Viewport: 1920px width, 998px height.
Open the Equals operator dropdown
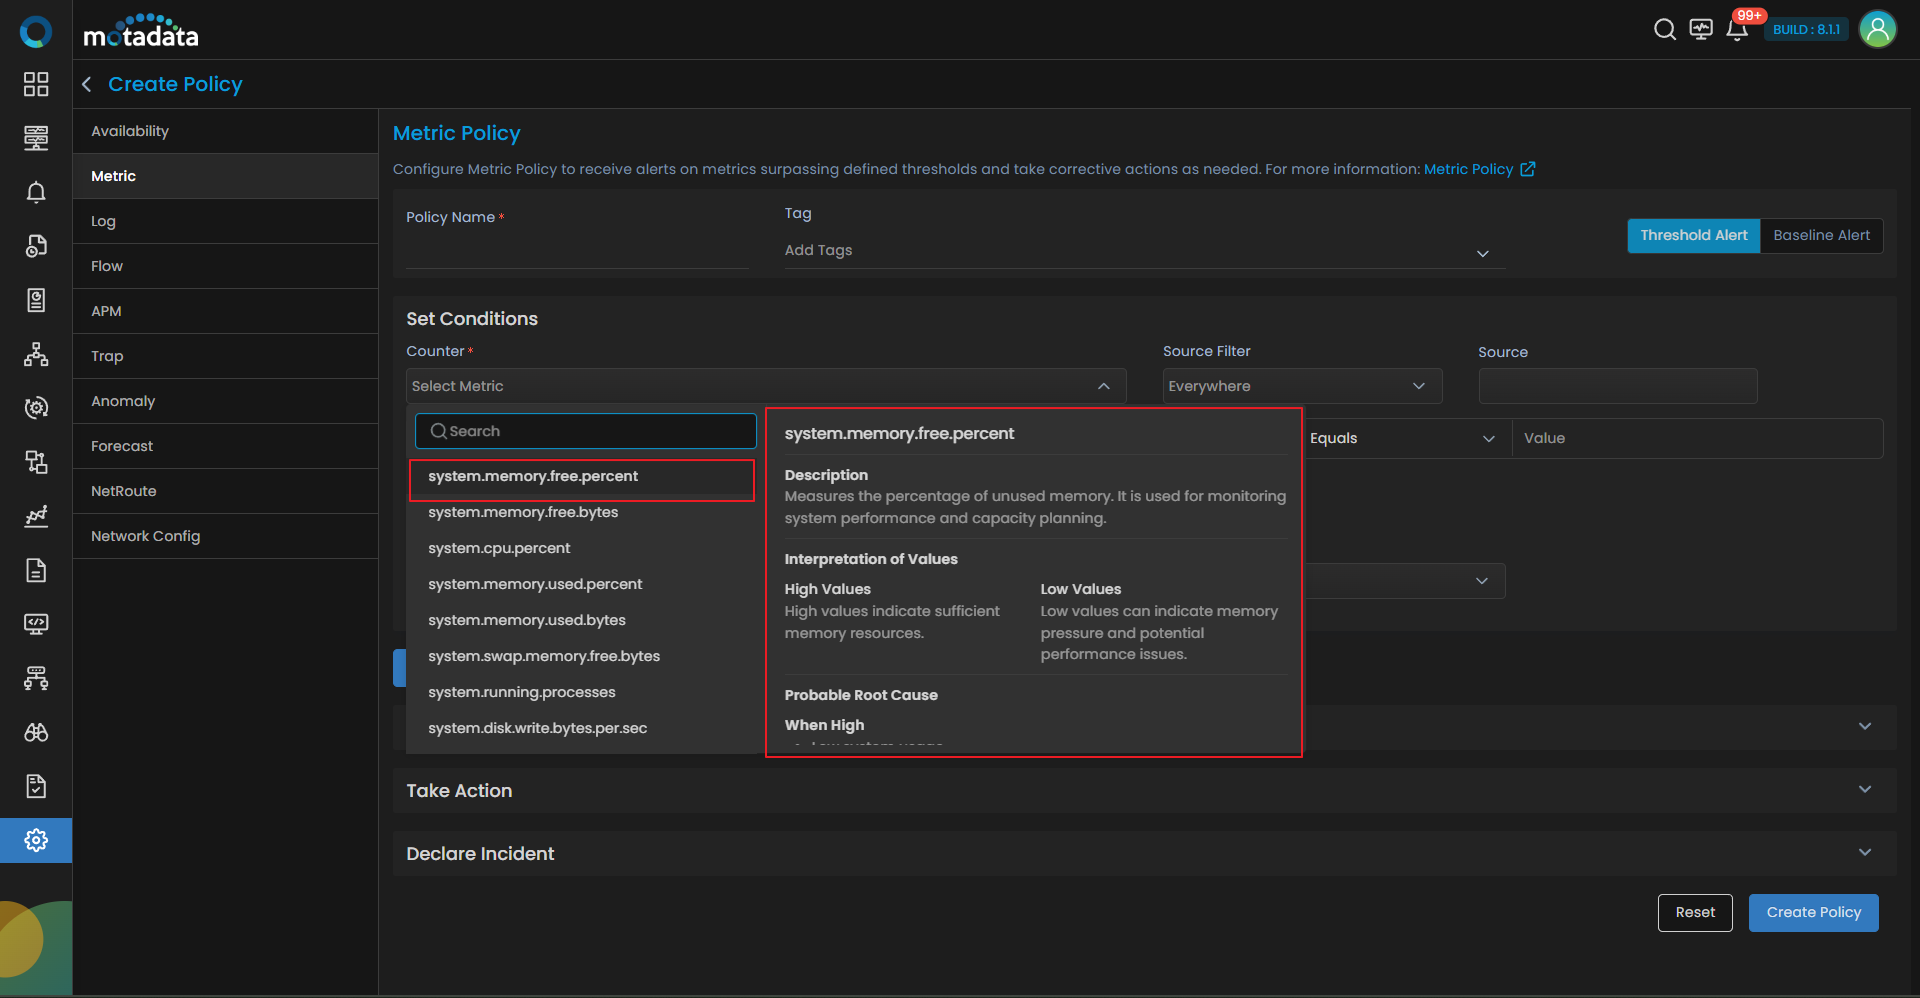tap(1402, 438)
